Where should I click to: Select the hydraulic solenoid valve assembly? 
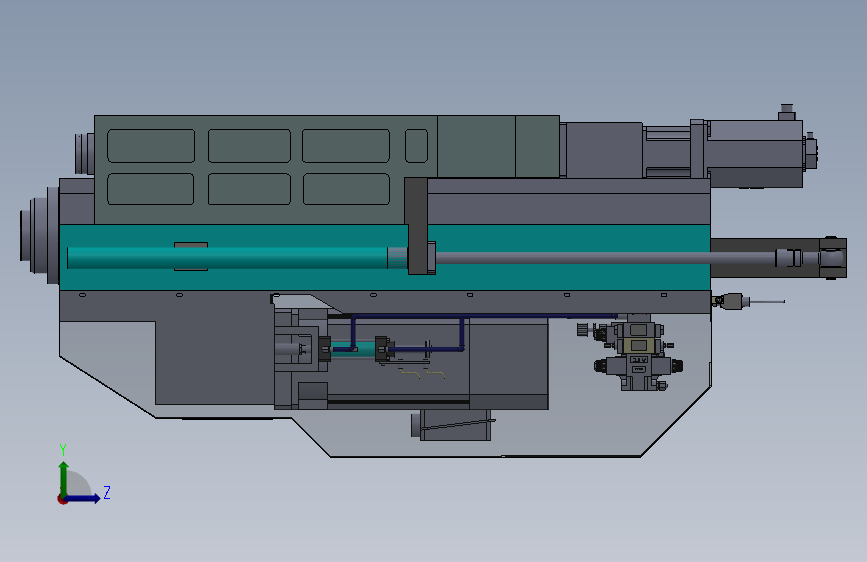click(x=637, y=352)
